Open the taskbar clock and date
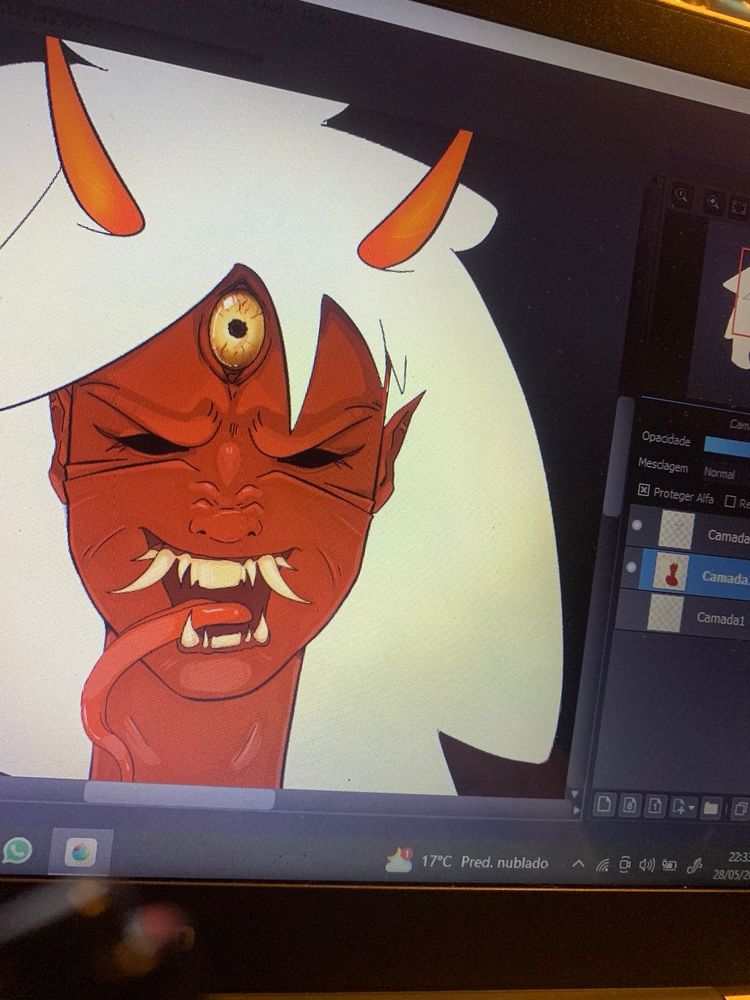750x1000 pixels. coord(733,865)
